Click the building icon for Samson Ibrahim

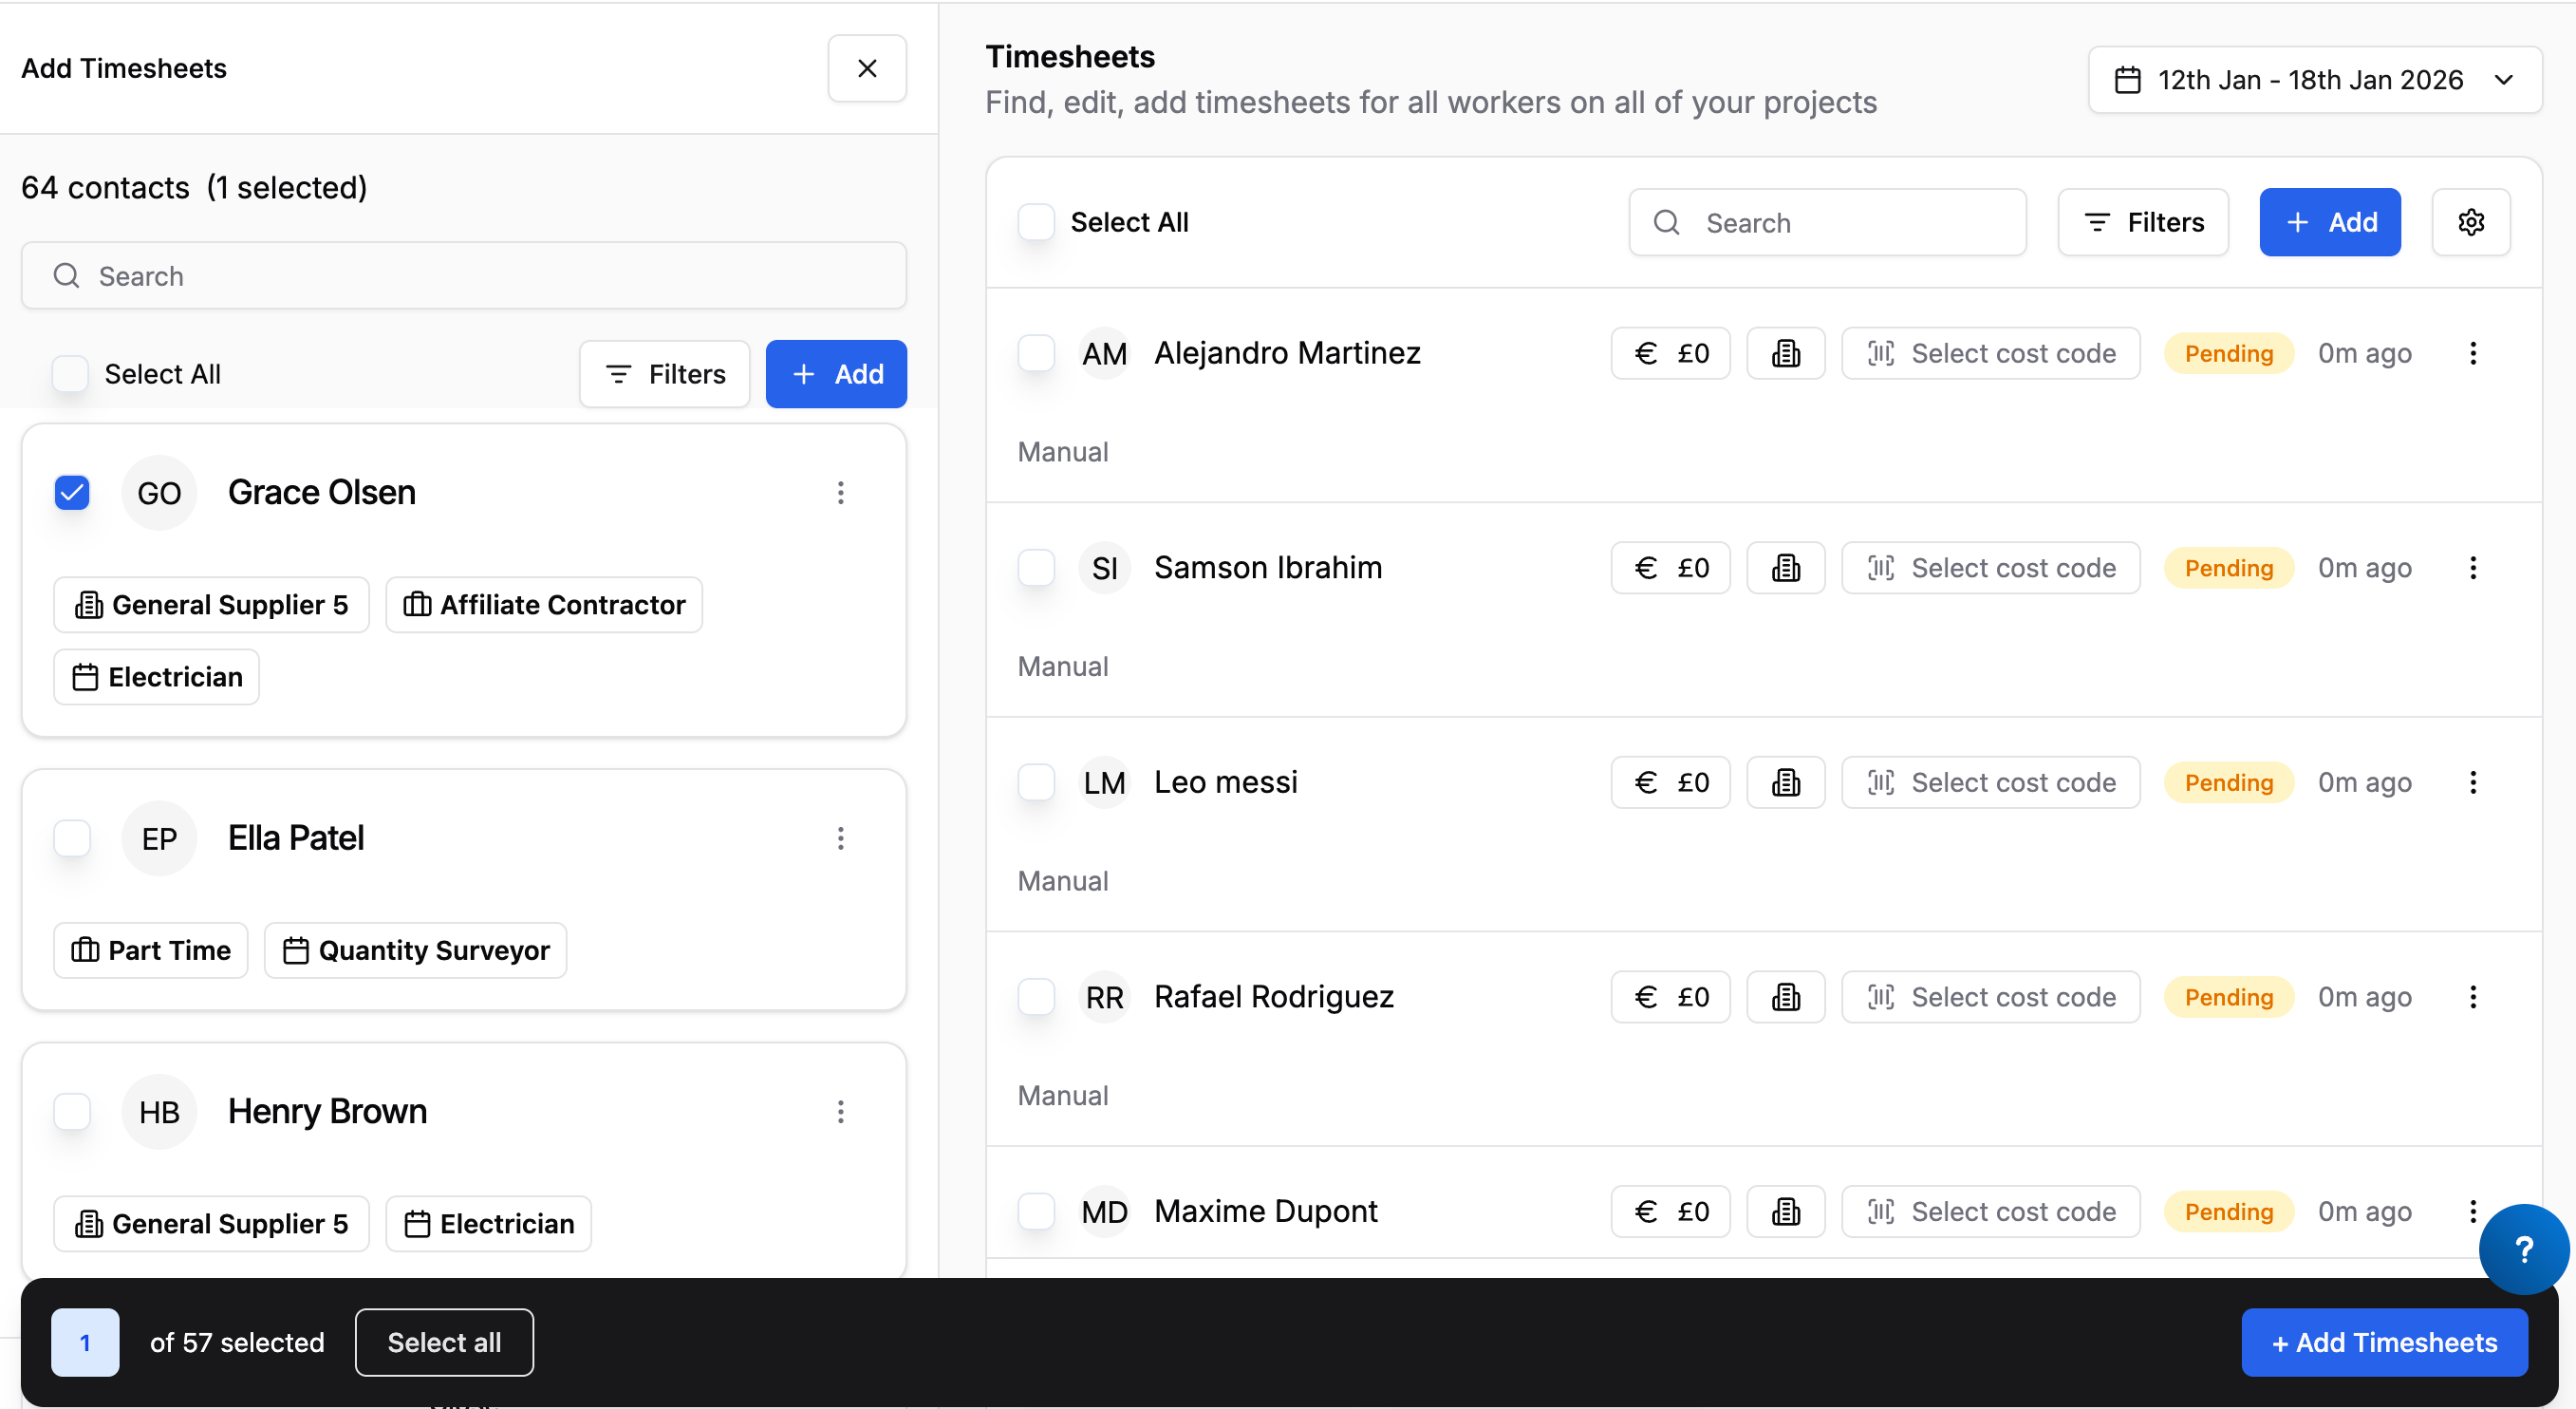pyautogui.click(x=1786, y=568)
